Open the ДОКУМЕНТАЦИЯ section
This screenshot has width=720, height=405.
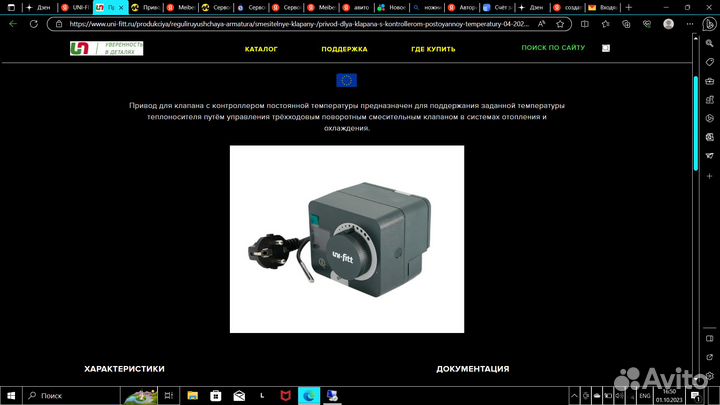click(472, 369)
